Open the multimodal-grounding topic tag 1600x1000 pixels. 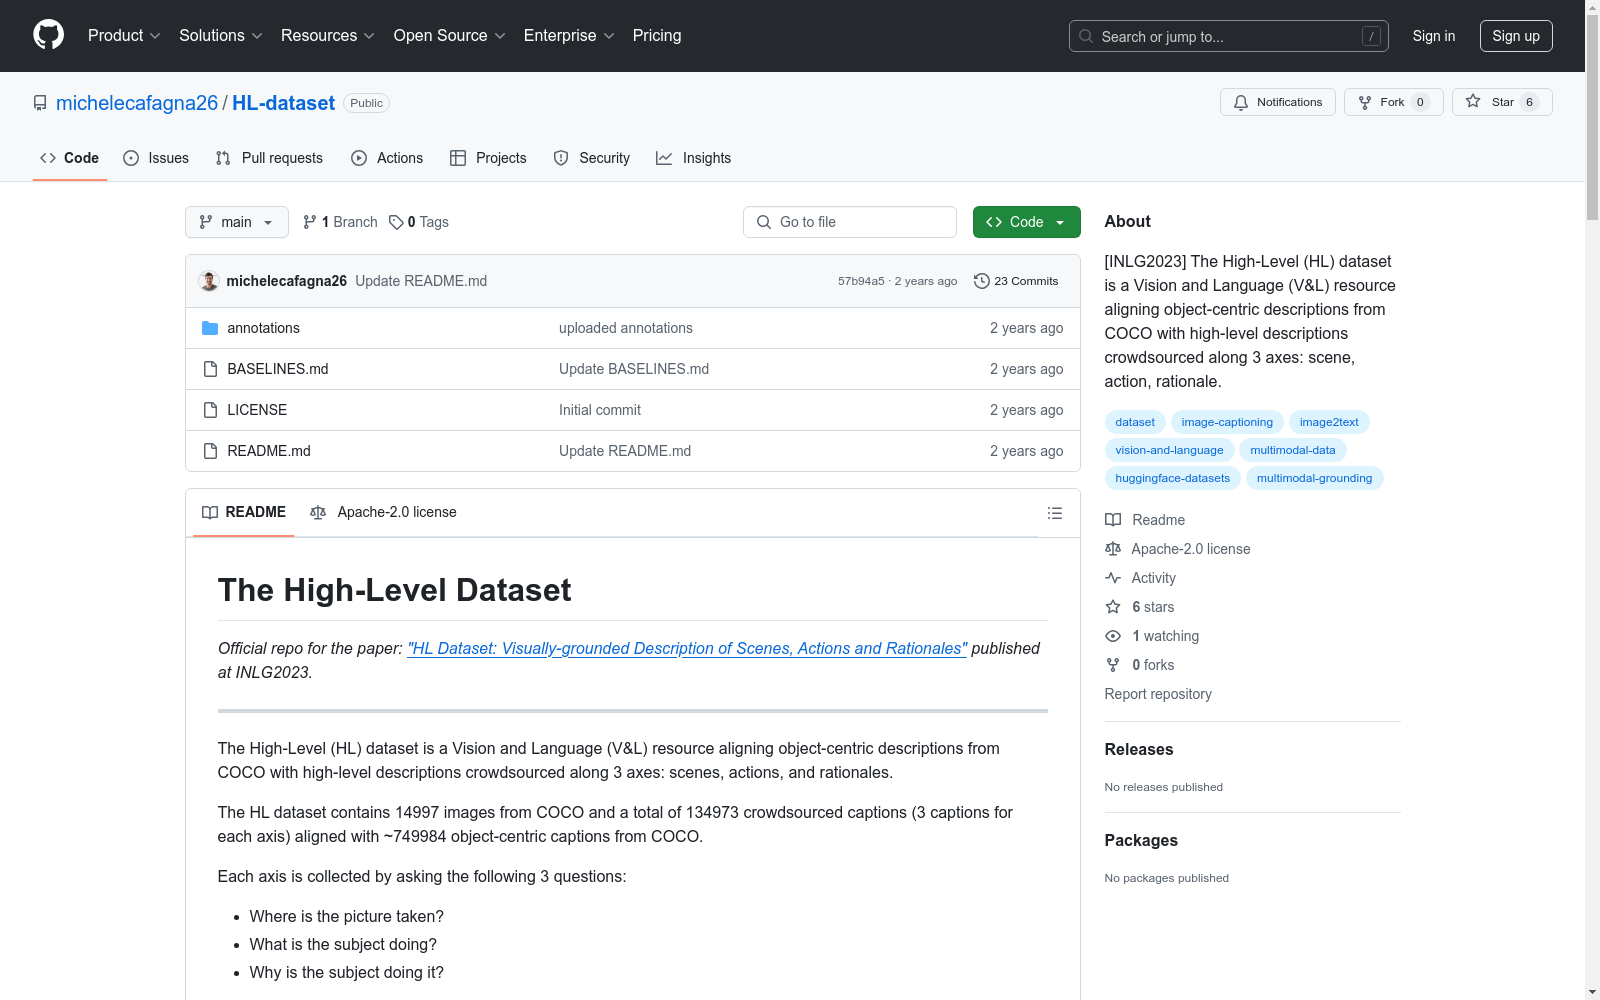[1314, 478]
